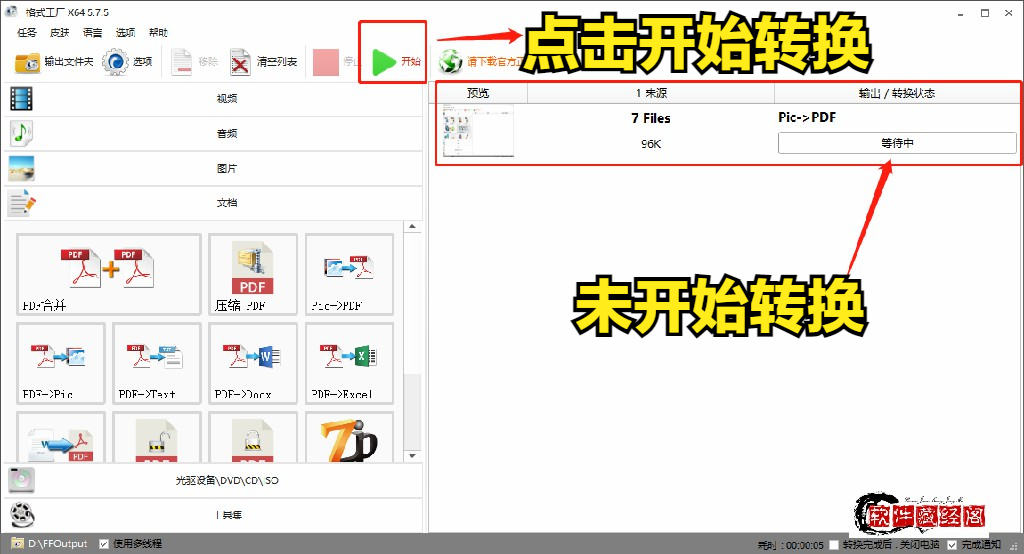Viewport: 1024px width, 554px height.
Task: Select the PDF合并 merge tool
Action: click(108, 274)
